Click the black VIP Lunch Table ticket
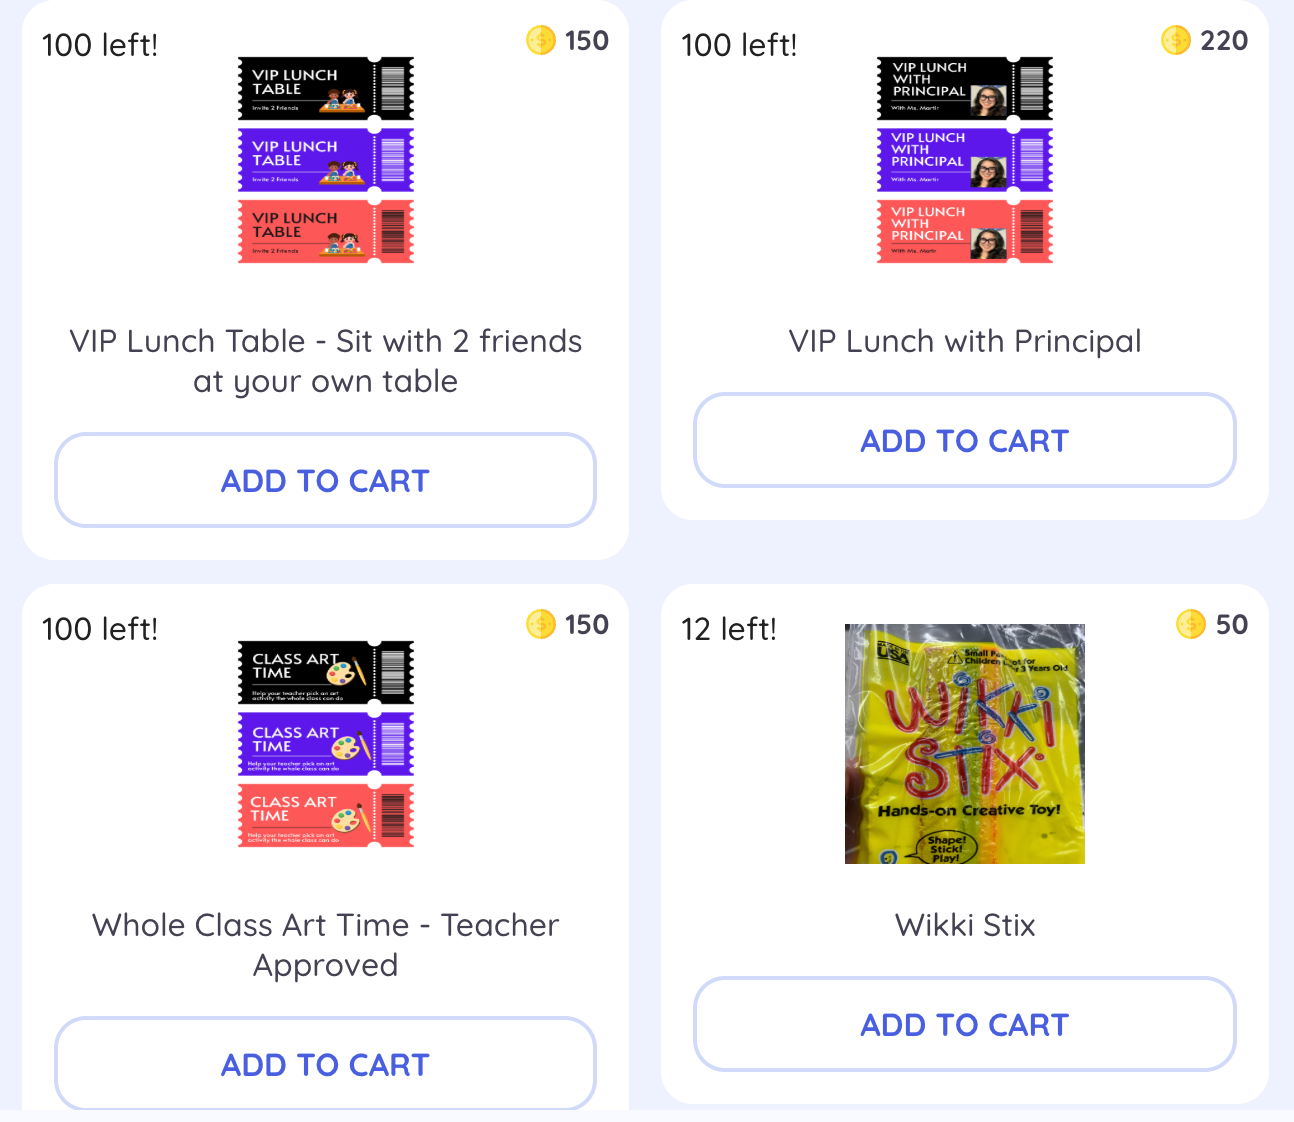The width and height of the screenshot is (1294, 1122). [325, 89]
